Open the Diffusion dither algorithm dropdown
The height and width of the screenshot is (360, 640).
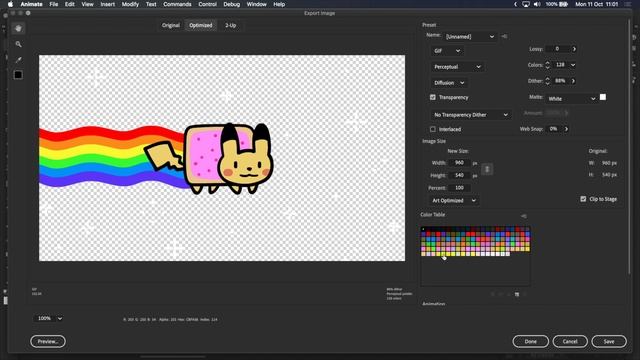click(x=449, y=82)
